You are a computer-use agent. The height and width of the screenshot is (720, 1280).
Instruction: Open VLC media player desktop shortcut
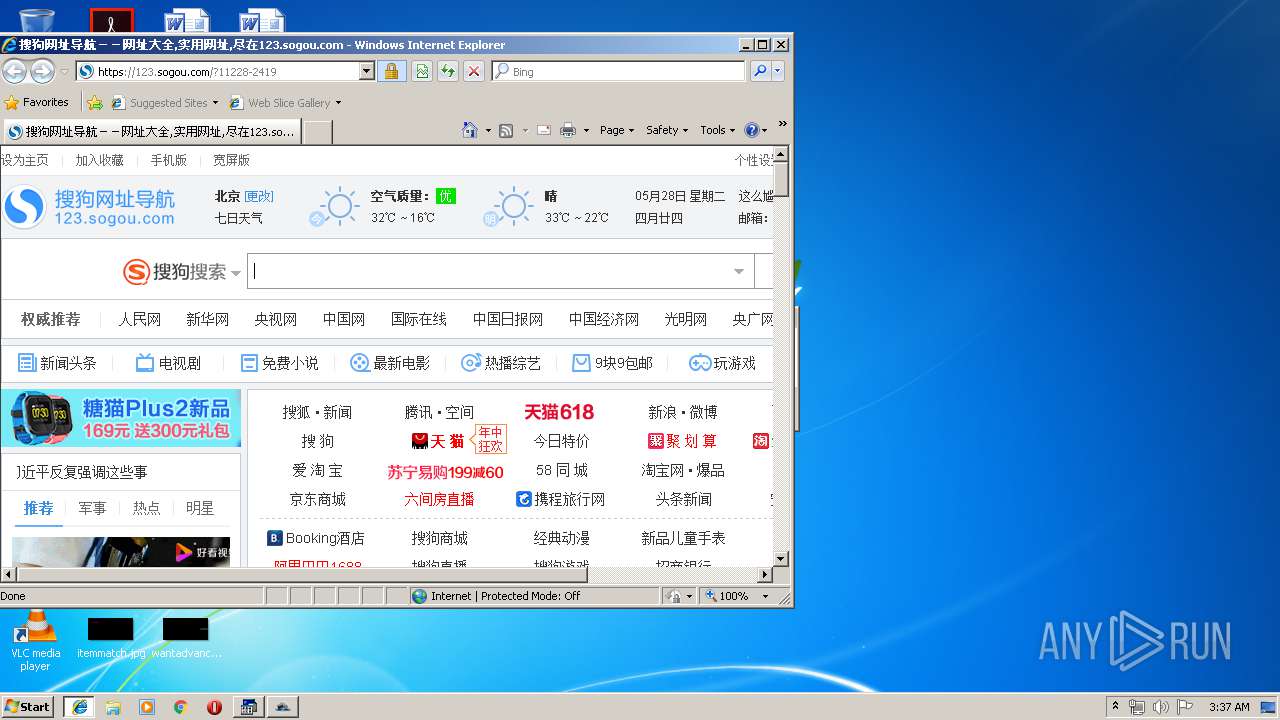[x=35, y=640]
